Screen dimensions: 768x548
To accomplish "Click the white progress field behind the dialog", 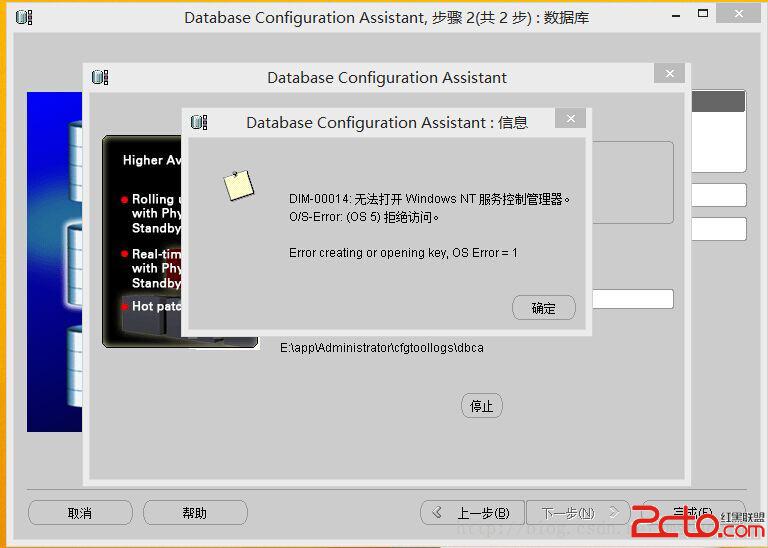I will (633, 299).
